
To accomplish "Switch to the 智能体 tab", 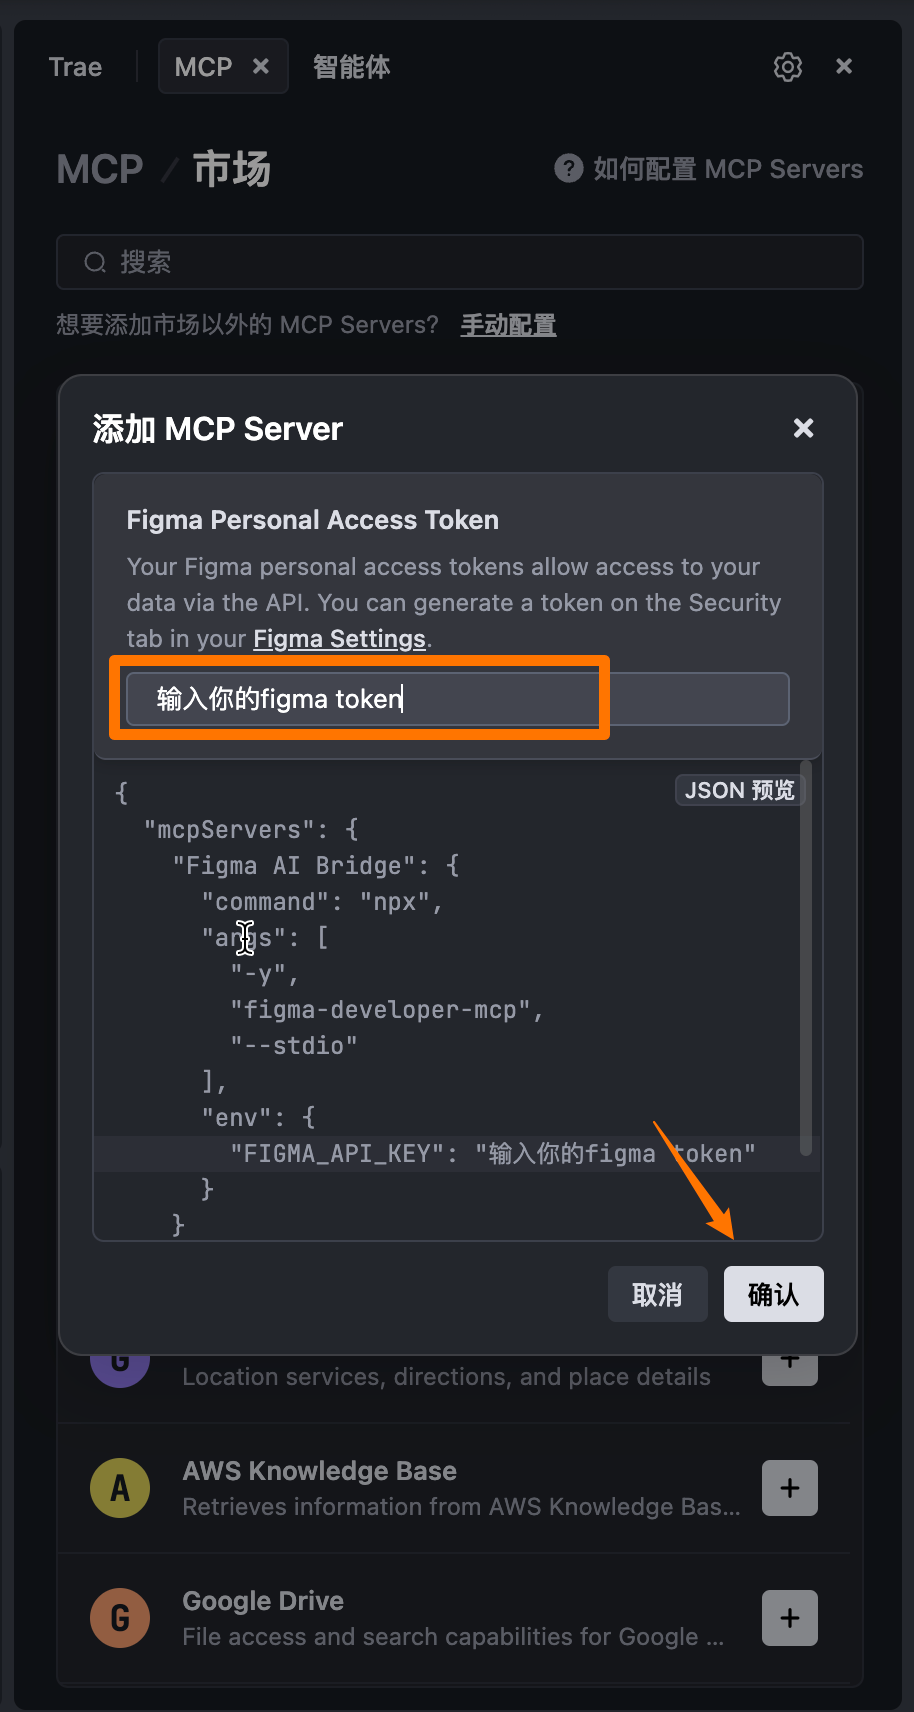I will 351,67.
